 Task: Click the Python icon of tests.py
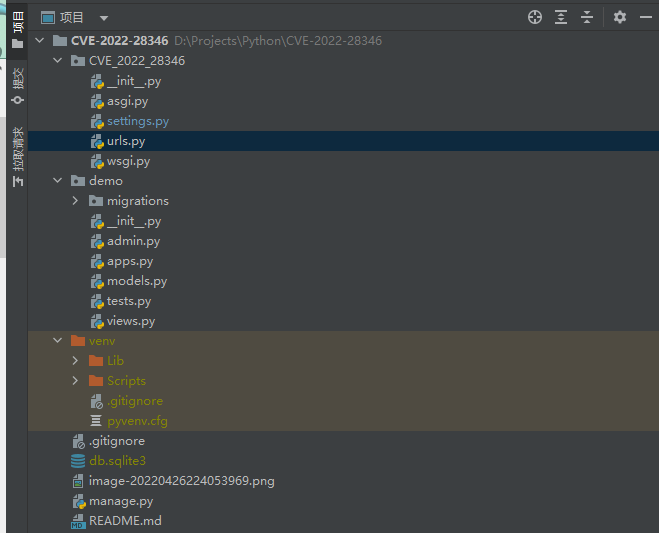[x=97, y=301]
